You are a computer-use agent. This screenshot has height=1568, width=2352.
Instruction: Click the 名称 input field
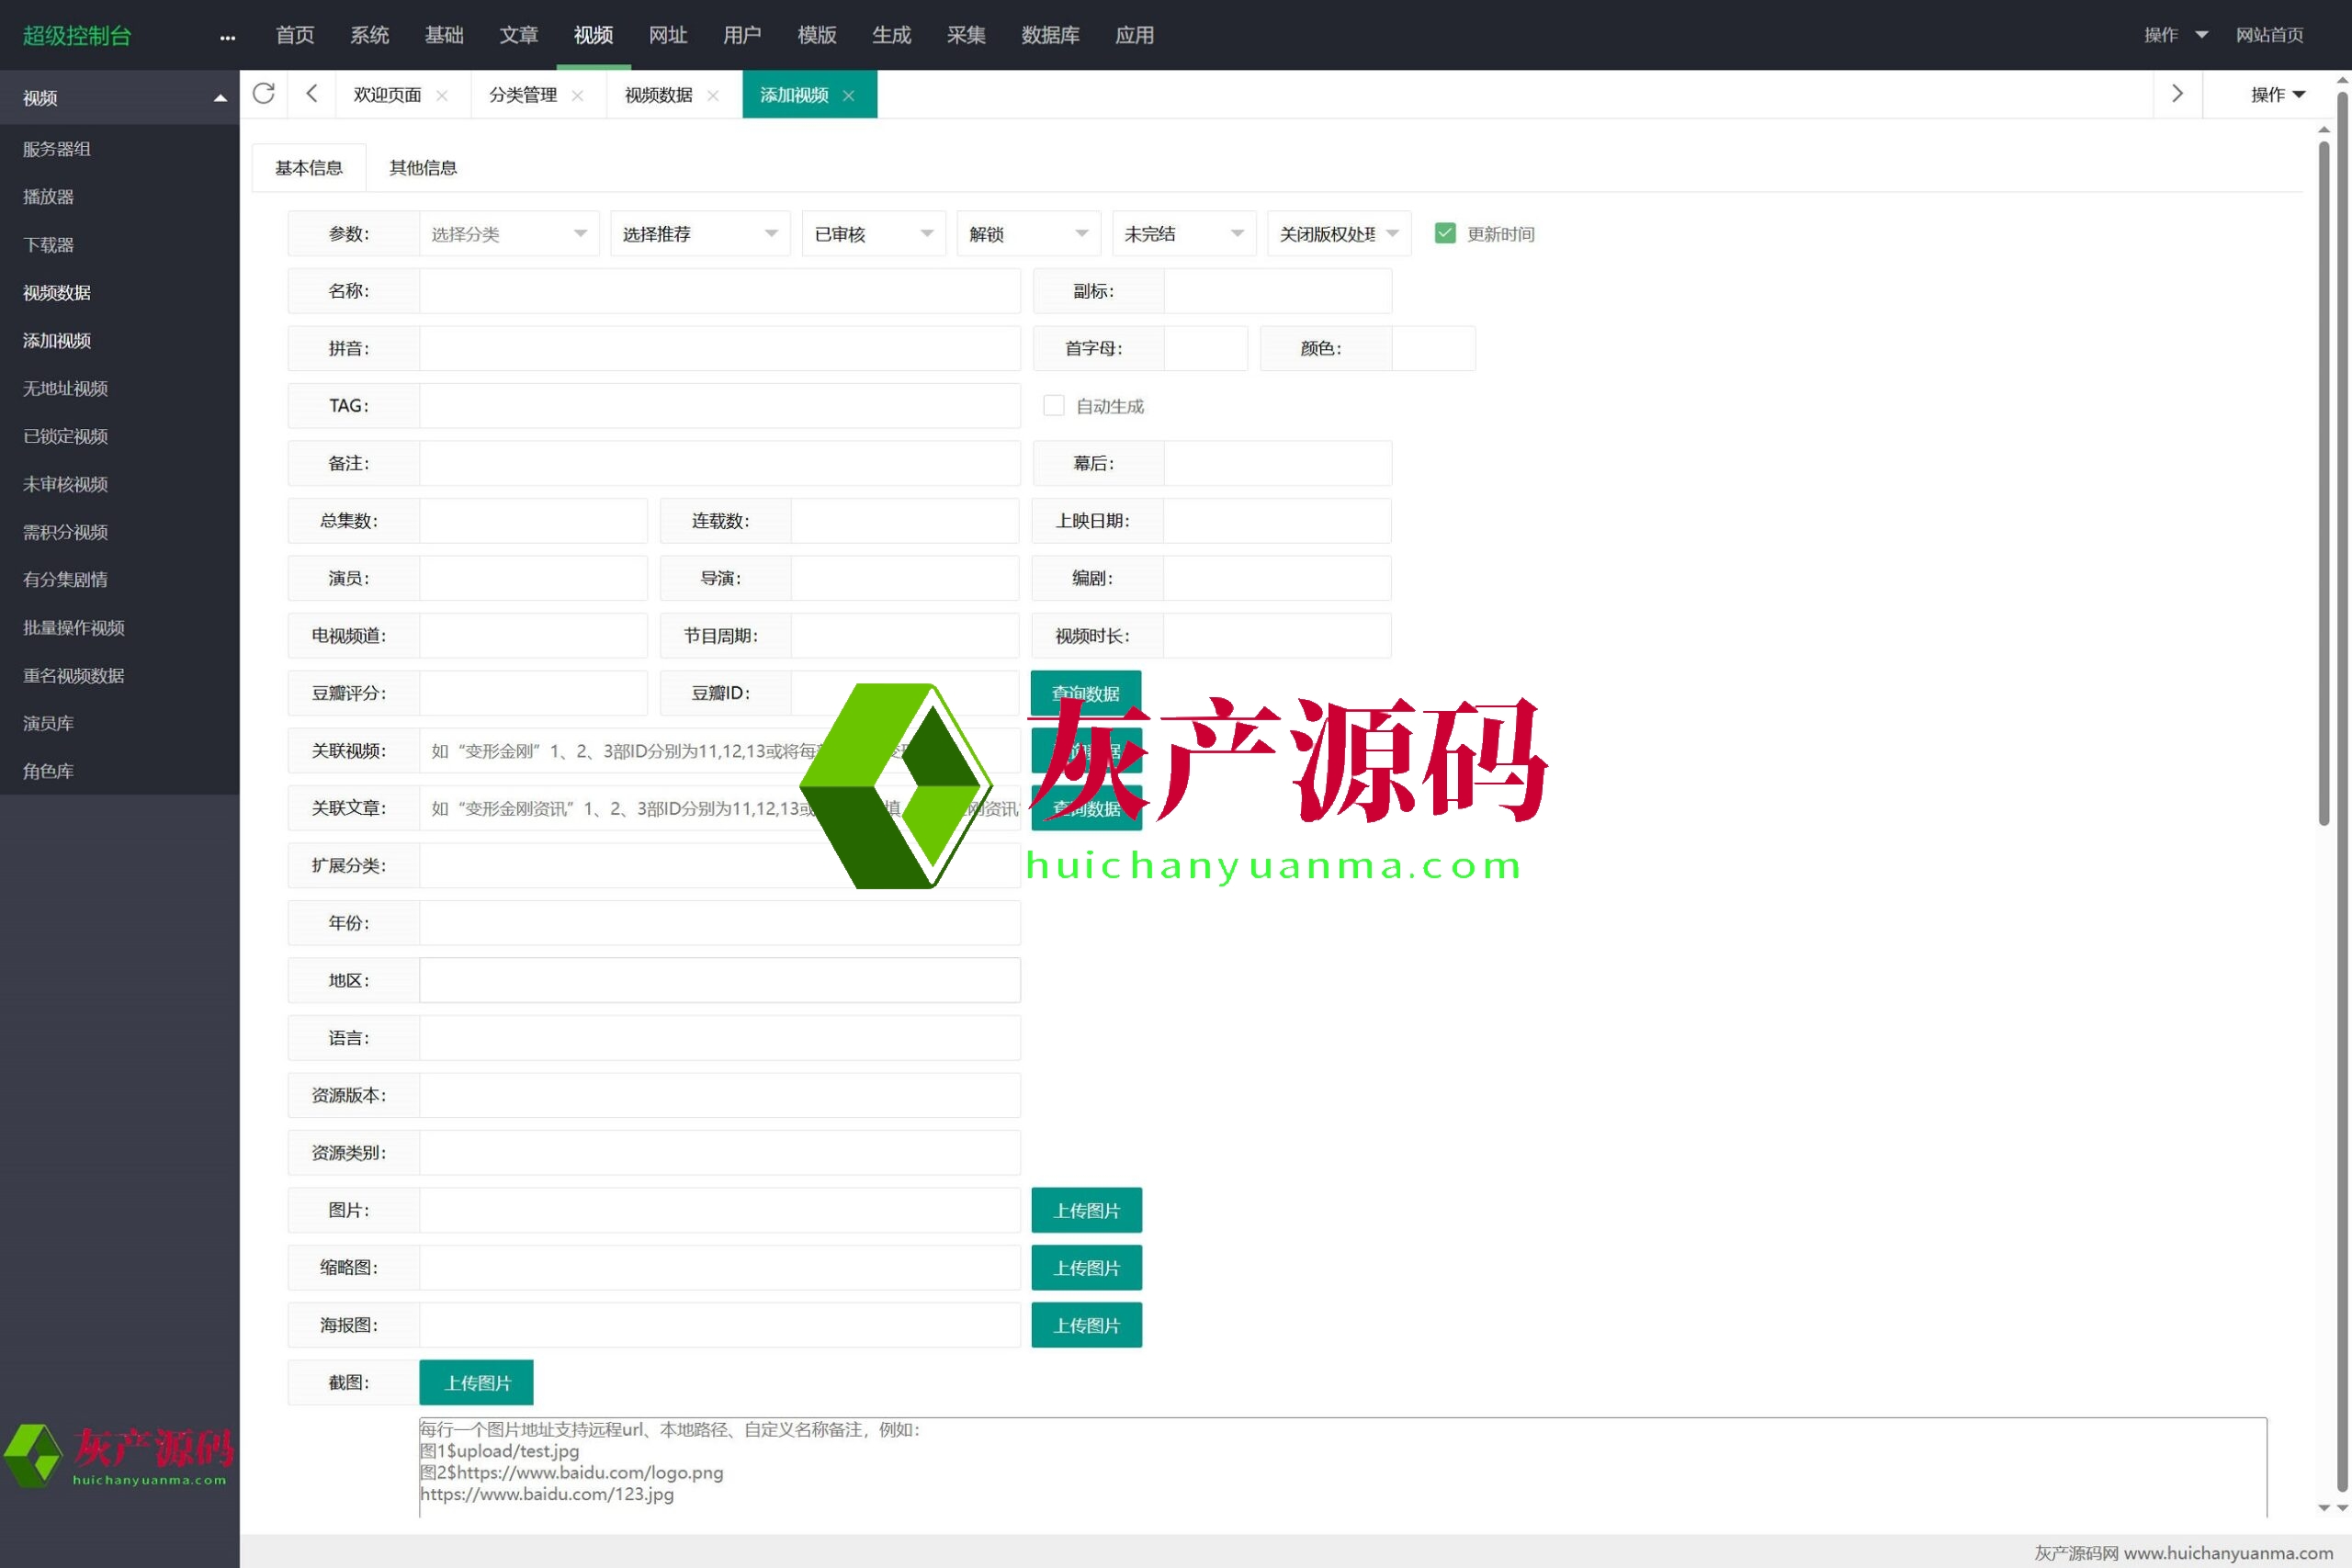tap(719, 291)
